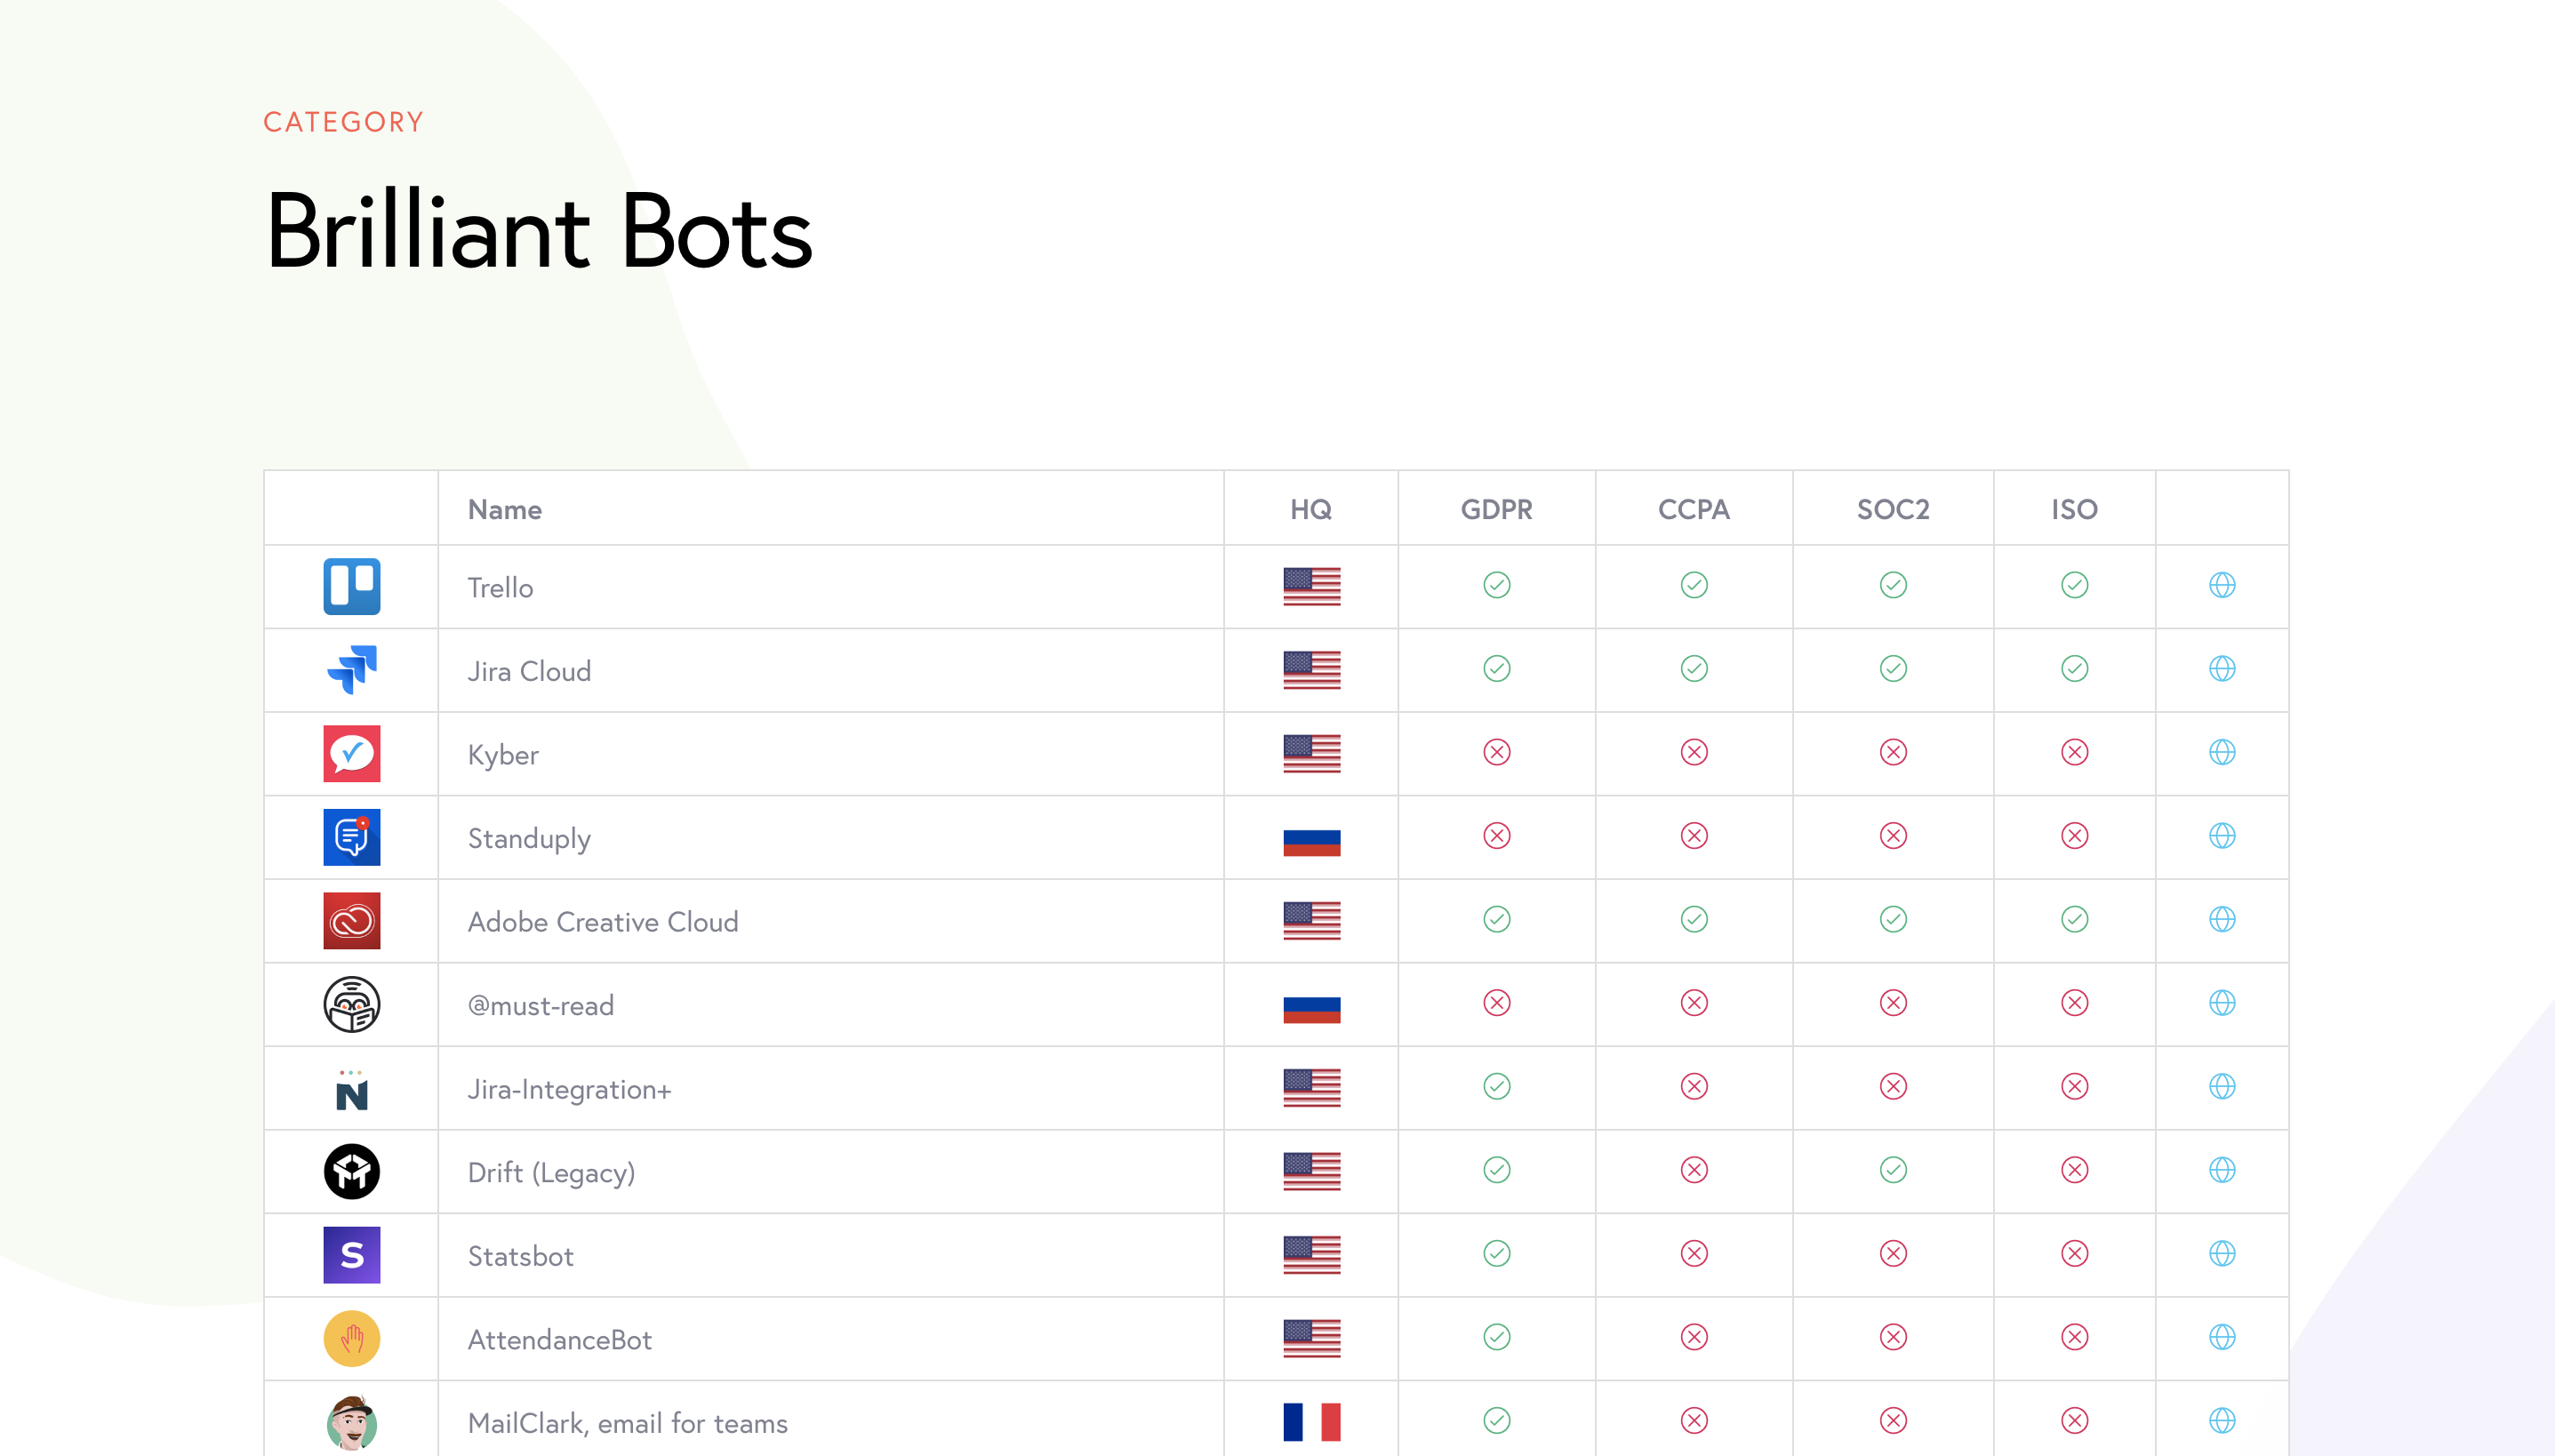This screenshot has height=1456, width=2555.
Task: Select the AttendanceBot hand icon
Action: 352,1339
